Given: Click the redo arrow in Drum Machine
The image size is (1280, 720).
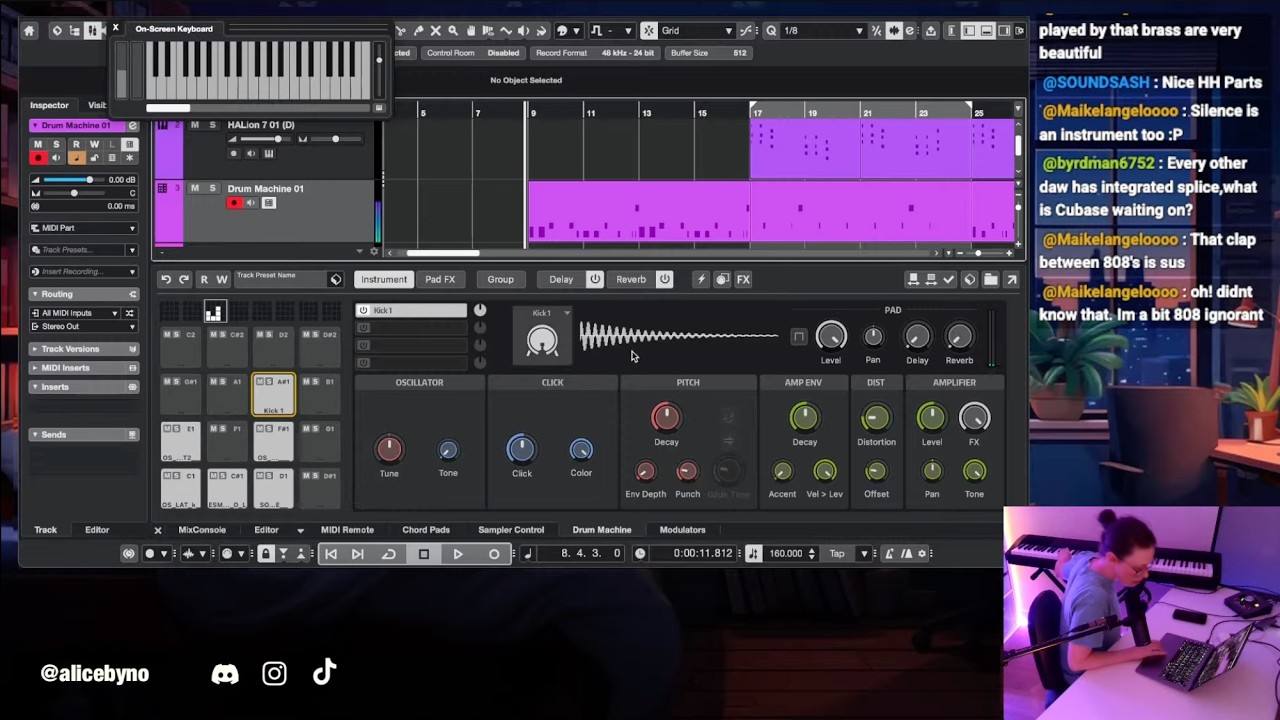Looking at the screenshot, I should (x=184, y=280).
